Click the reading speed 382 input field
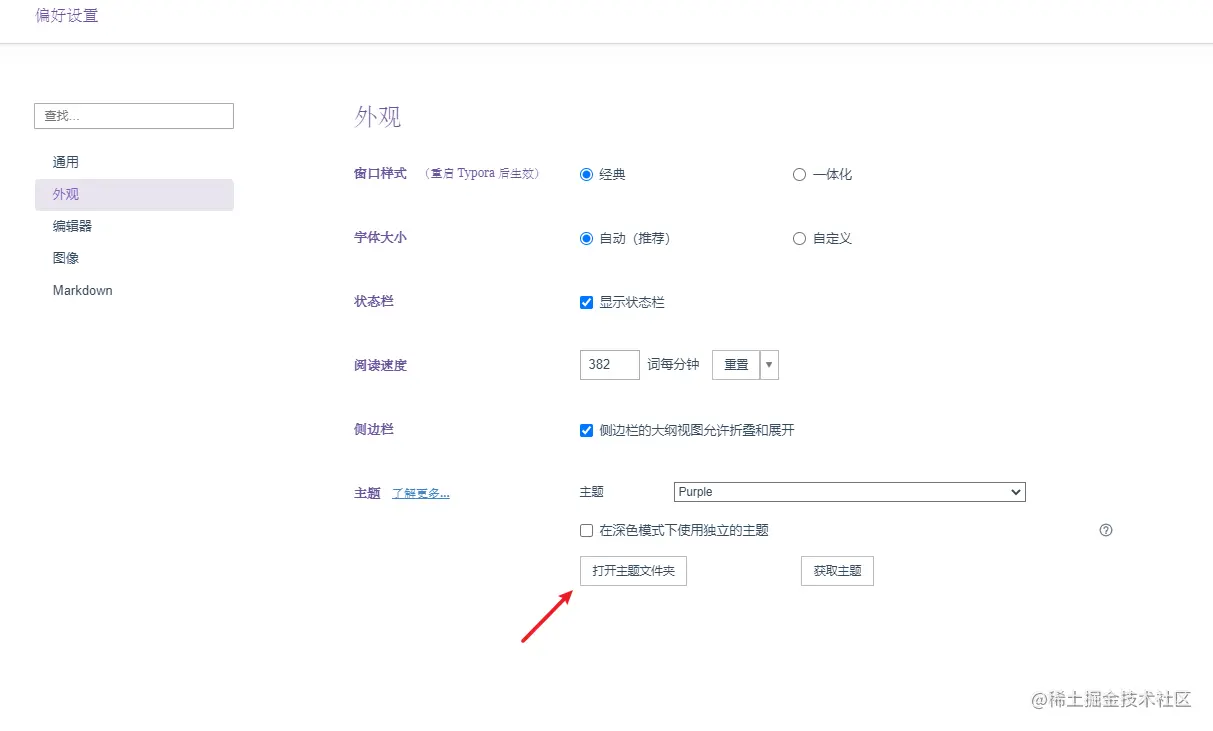 coord(609,365)
